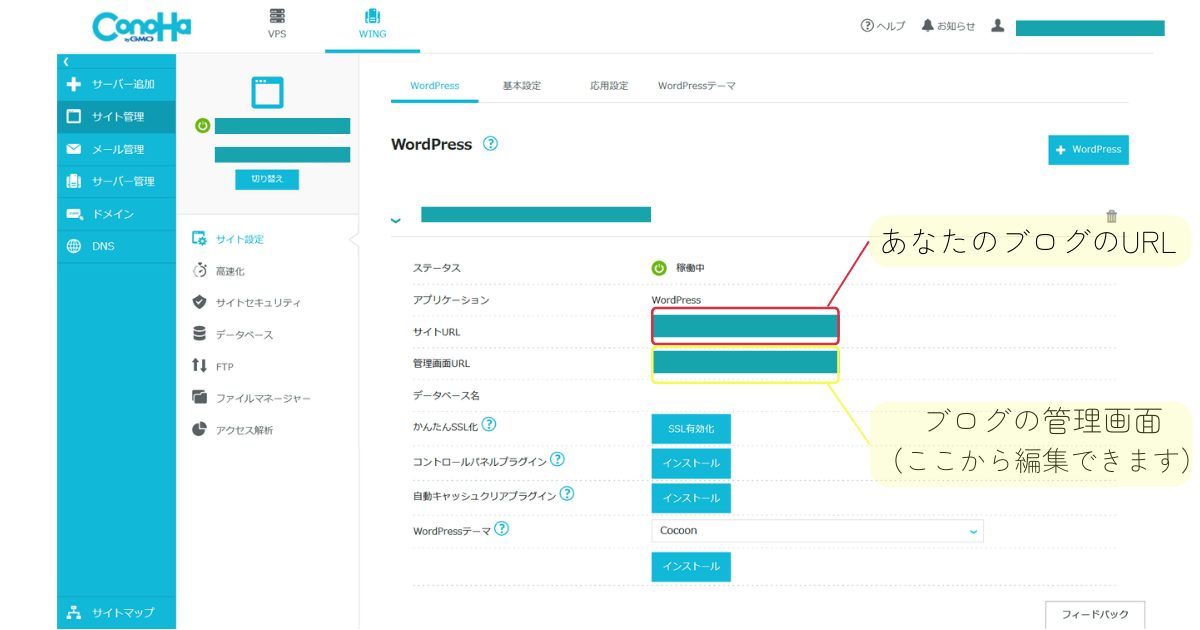The height and width of the screenshot is (630, 1200).
Task: Open サイトセキュリティ settings
Action: tap(246, 302)
